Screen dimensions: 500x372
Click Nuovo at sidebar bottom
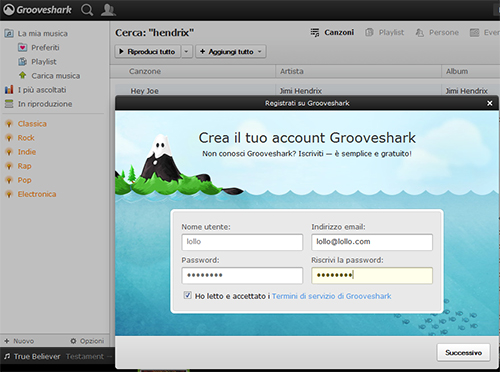pos(19,341)
